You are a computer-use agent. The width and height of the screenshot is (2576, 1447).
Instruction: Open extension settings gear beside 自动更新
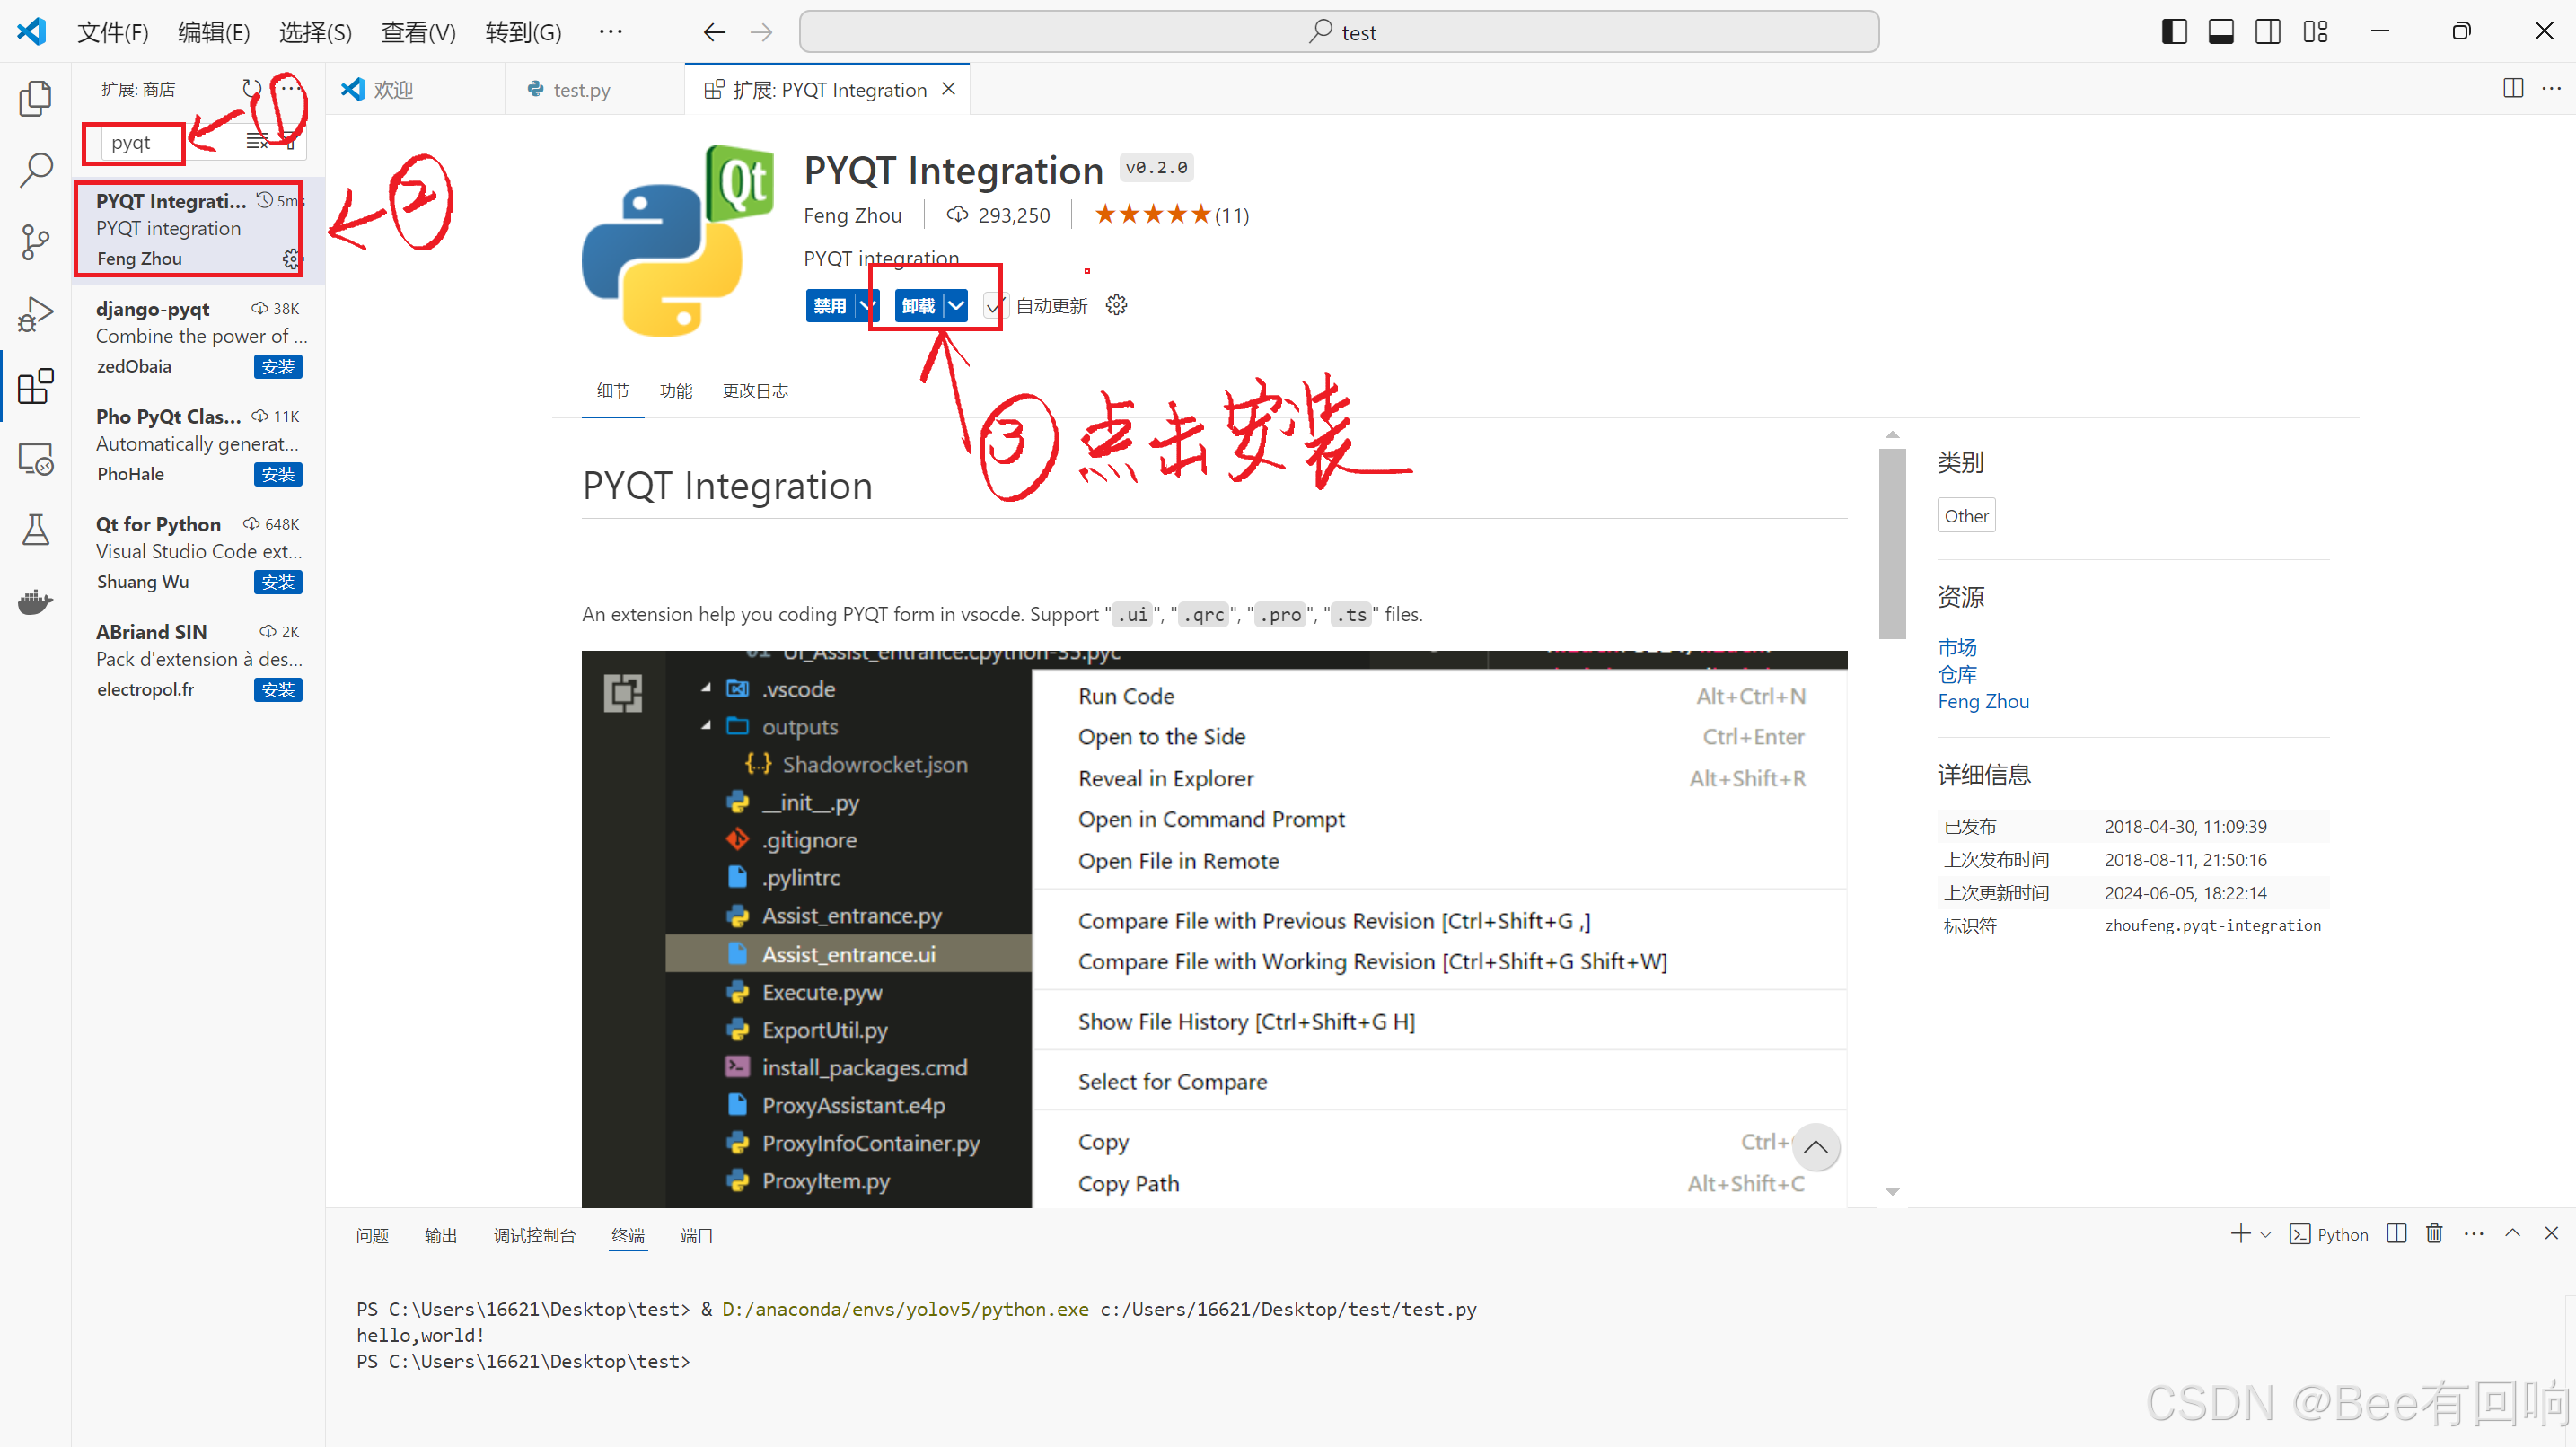[1117, 305]
